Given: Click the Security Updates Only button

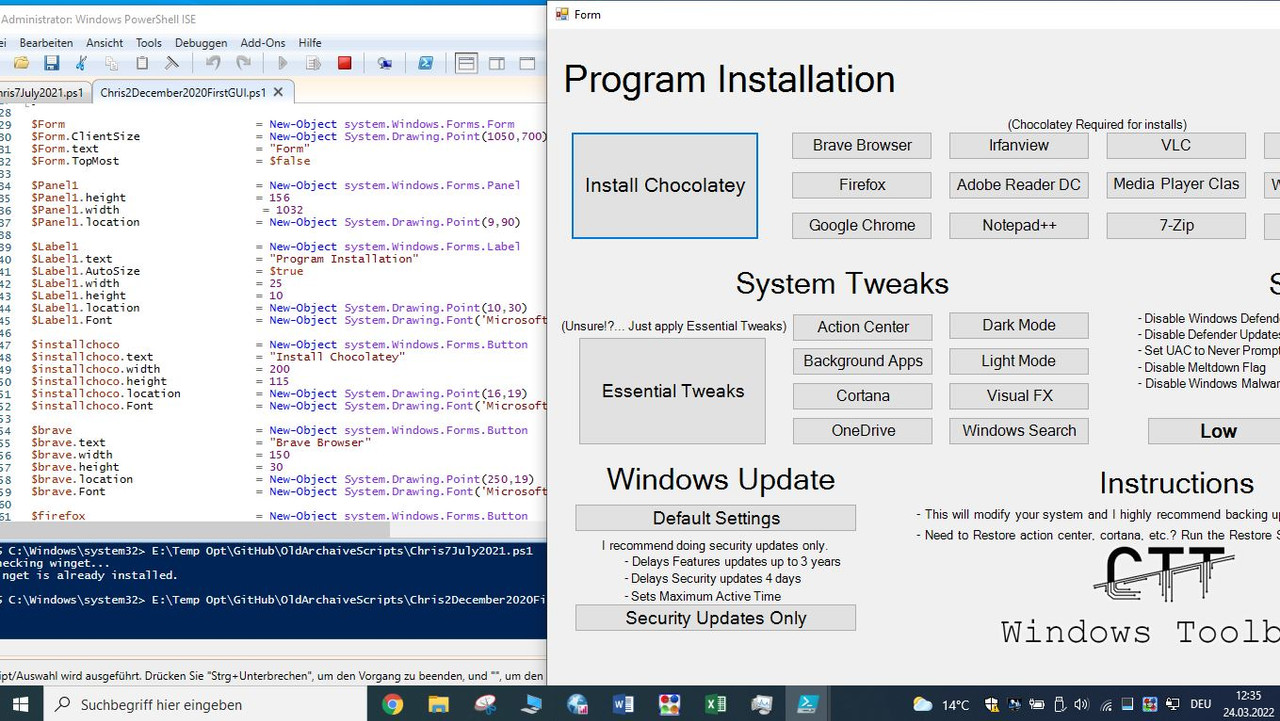Looking at the screenshot, I should click(x=716, y=618).
